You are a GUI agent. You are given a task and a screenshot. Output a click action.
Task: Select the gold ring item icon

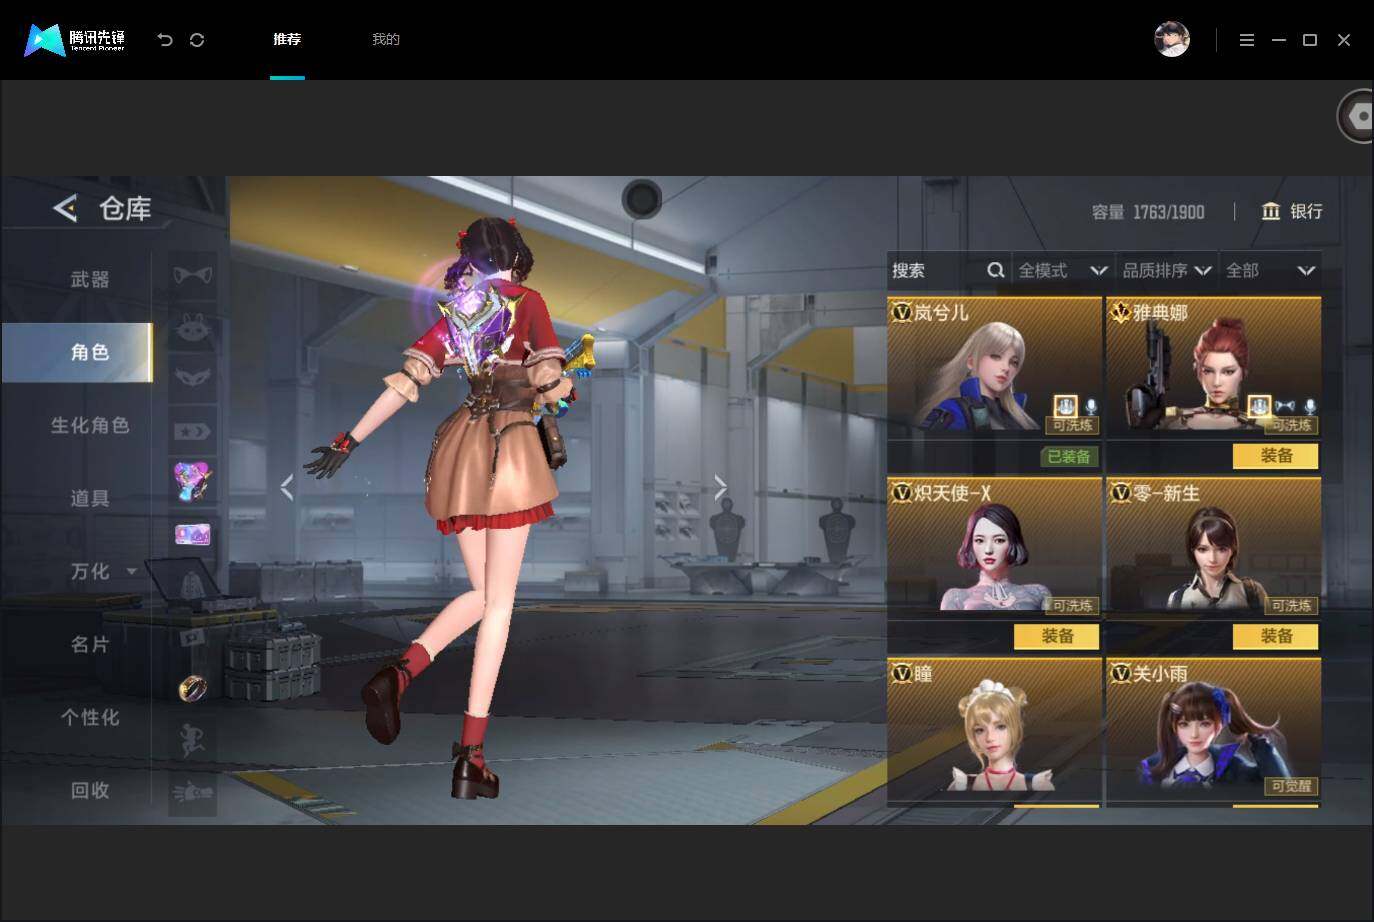[193, 689]
